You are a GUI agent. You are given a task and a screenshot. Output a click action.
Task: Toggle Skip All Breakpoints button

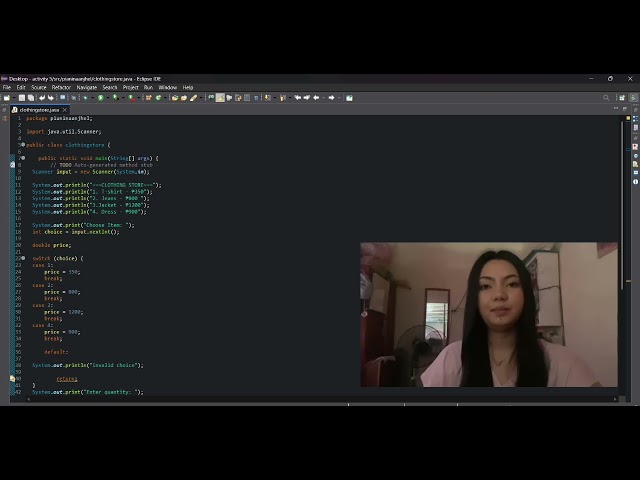tap(73, 98)
